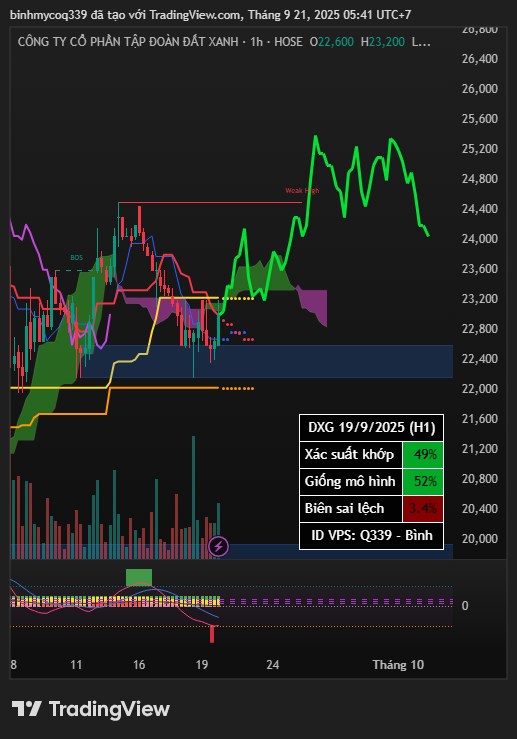This screenshot has width=517, height=739.
Task: Click the 22,800 price axis label
Action: pyautogui.click(x=479, y=328)
